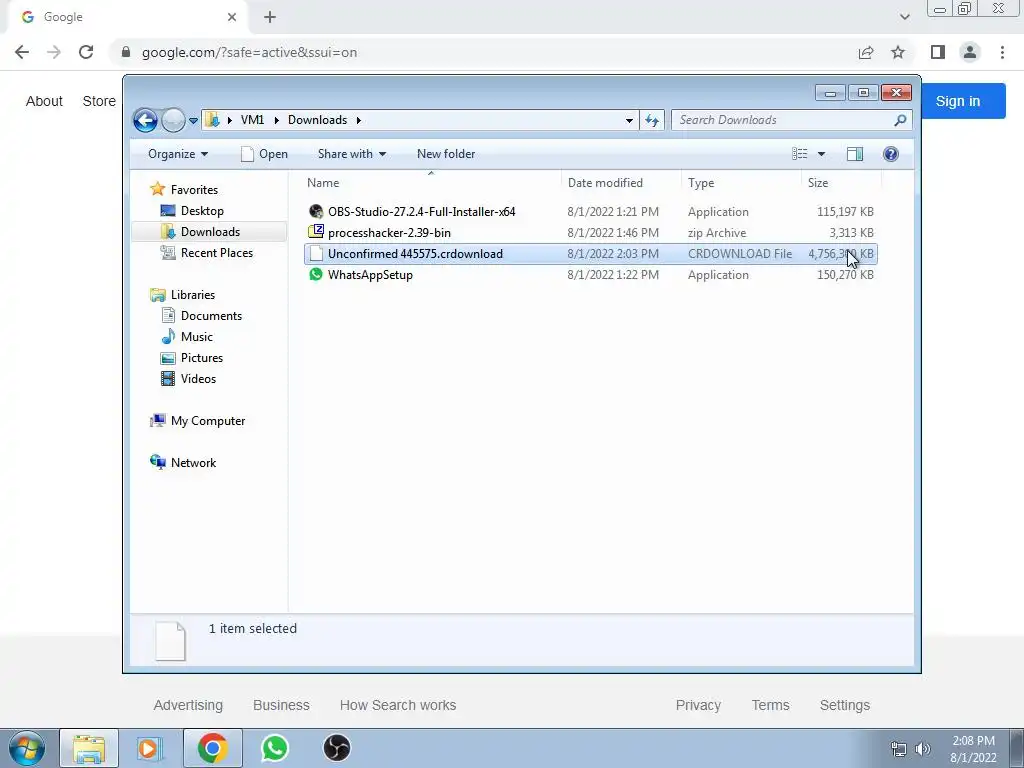Open the Chrome profile avatar menu

click(x=970, y=52)
